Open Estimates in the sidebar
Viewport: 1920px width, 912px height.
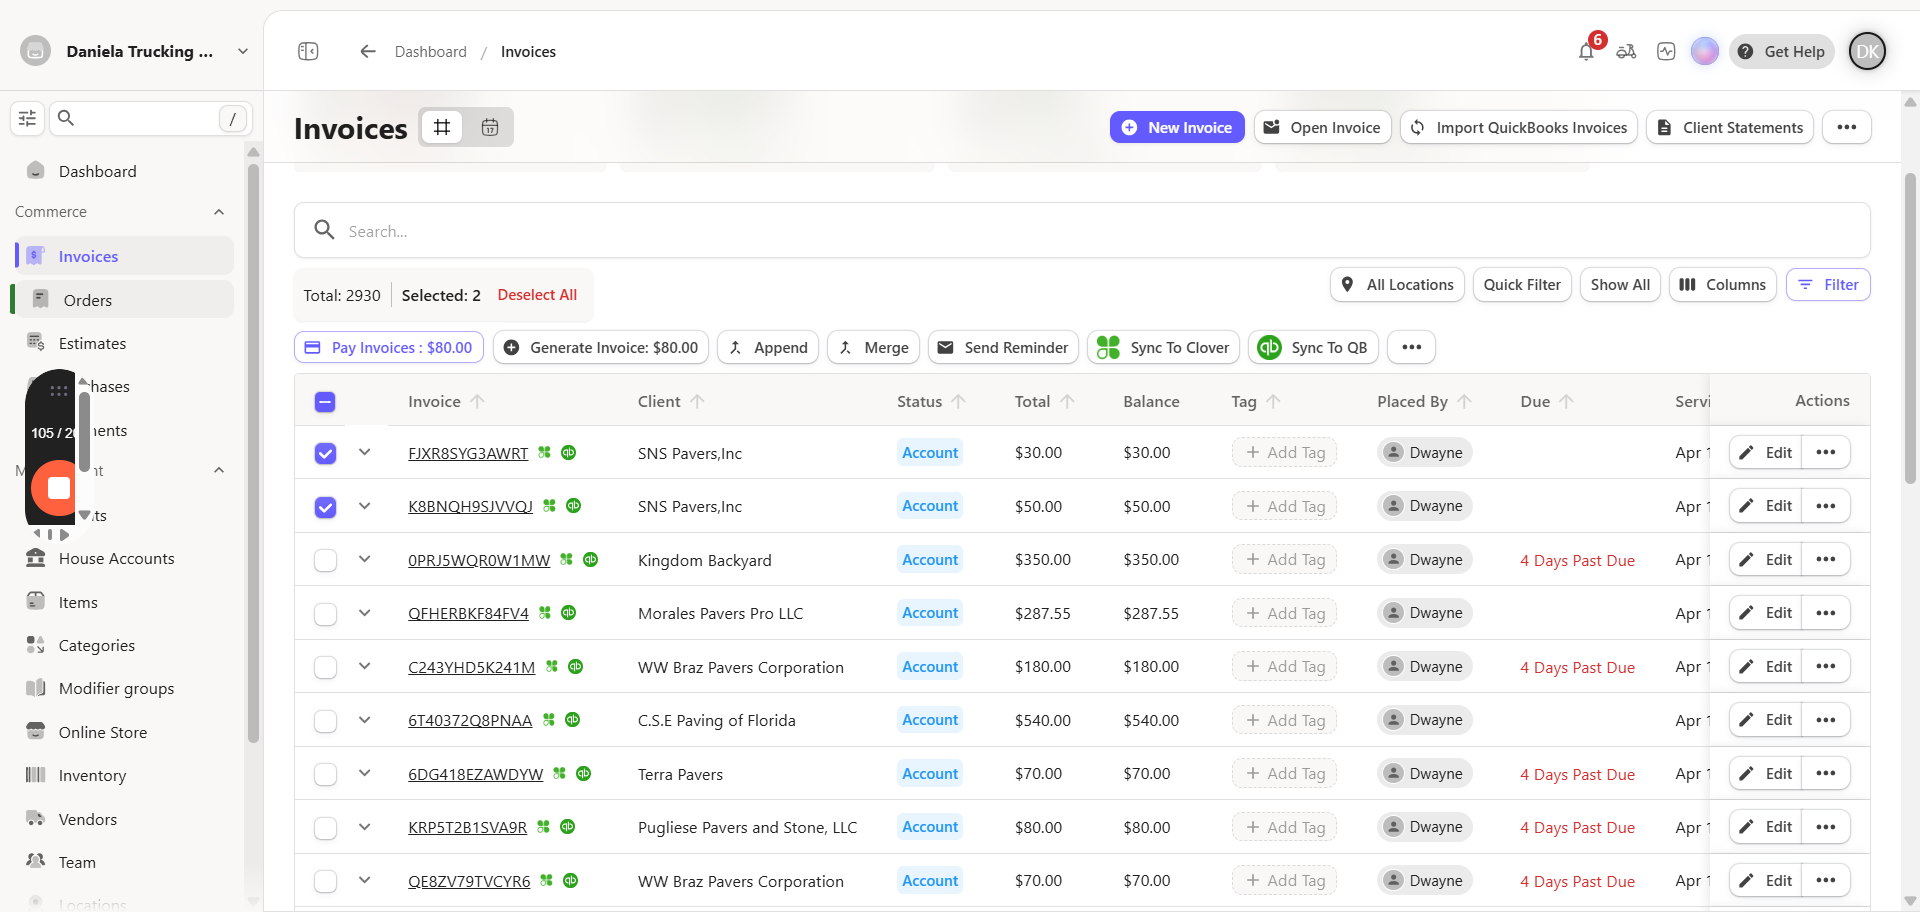pos(92,343)
